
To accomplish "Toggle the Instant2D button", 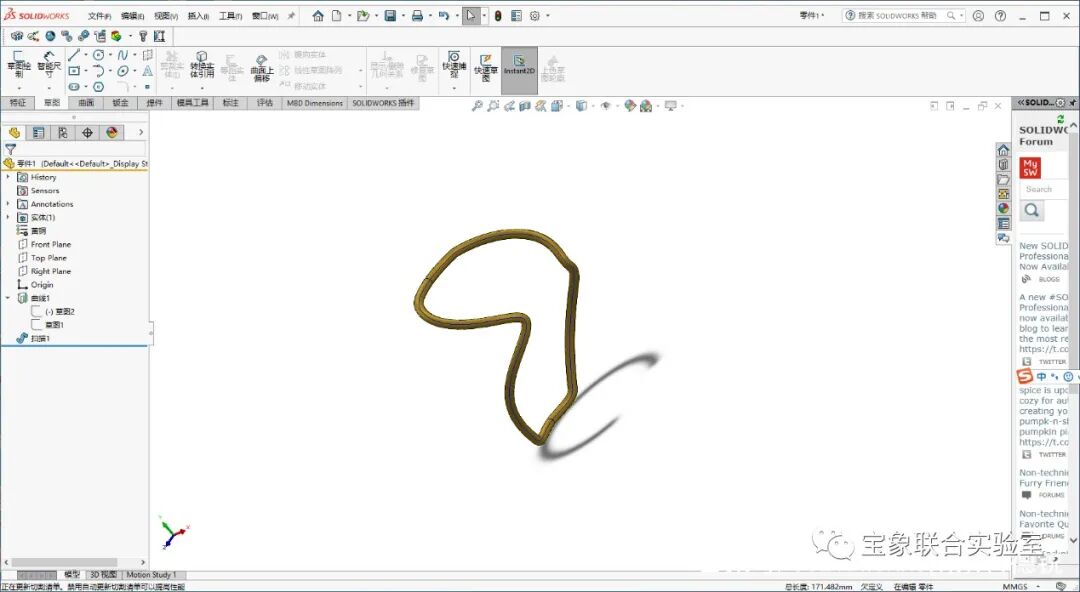I will 519,70.
